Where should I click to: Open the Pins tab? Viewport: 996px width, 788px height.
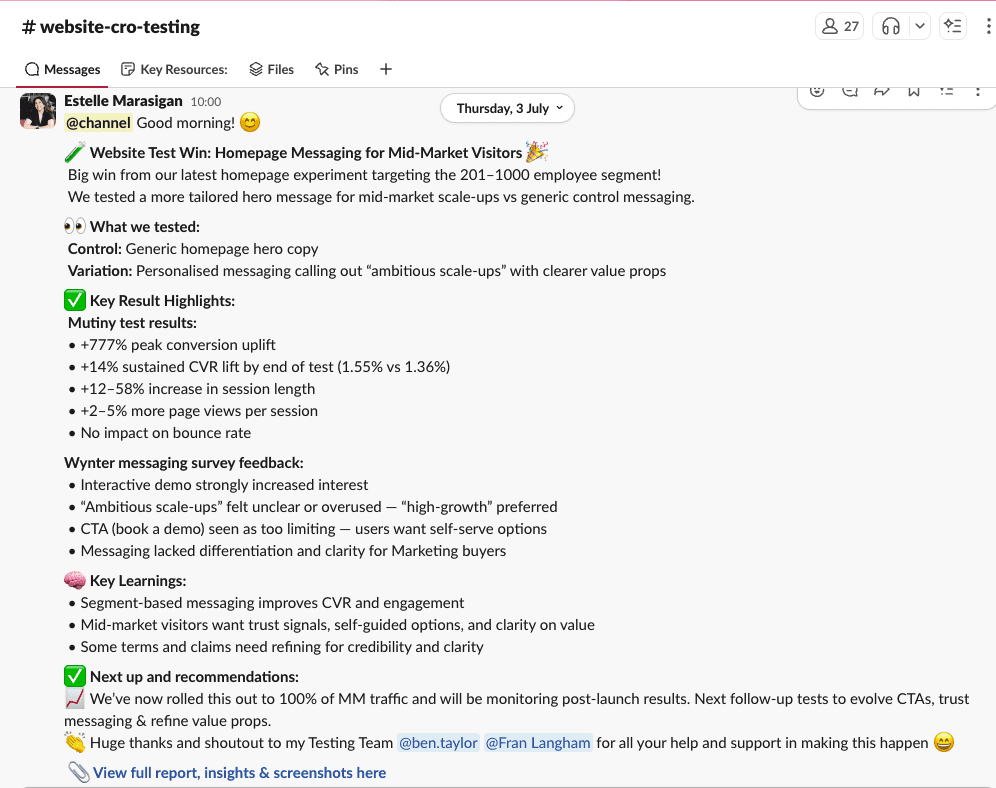(337, 69)
